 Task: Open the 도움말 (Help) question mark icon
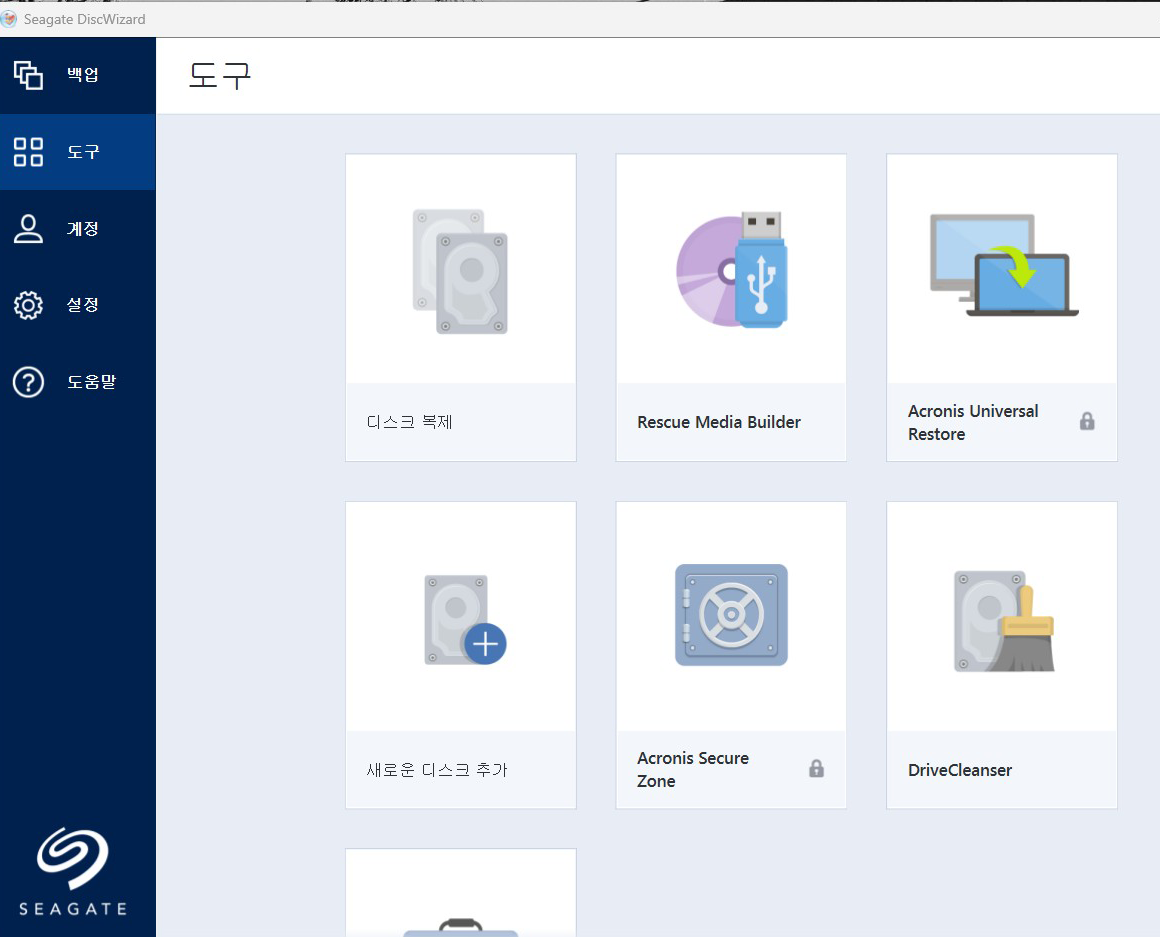coord(28,382)
